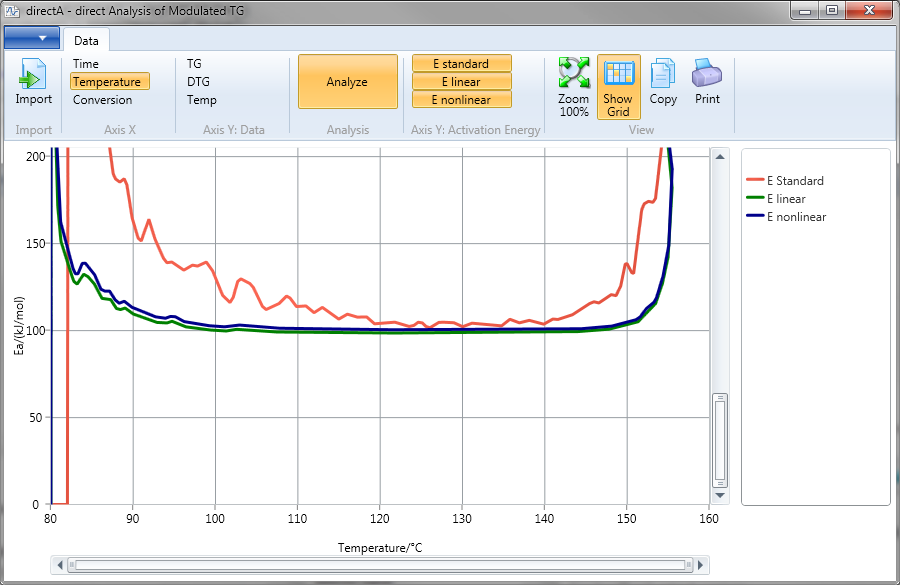Image resolution: width=900 pixels, height=585 pixels.
Task: Click the E linear legend entry
Action: click(775, 199)
